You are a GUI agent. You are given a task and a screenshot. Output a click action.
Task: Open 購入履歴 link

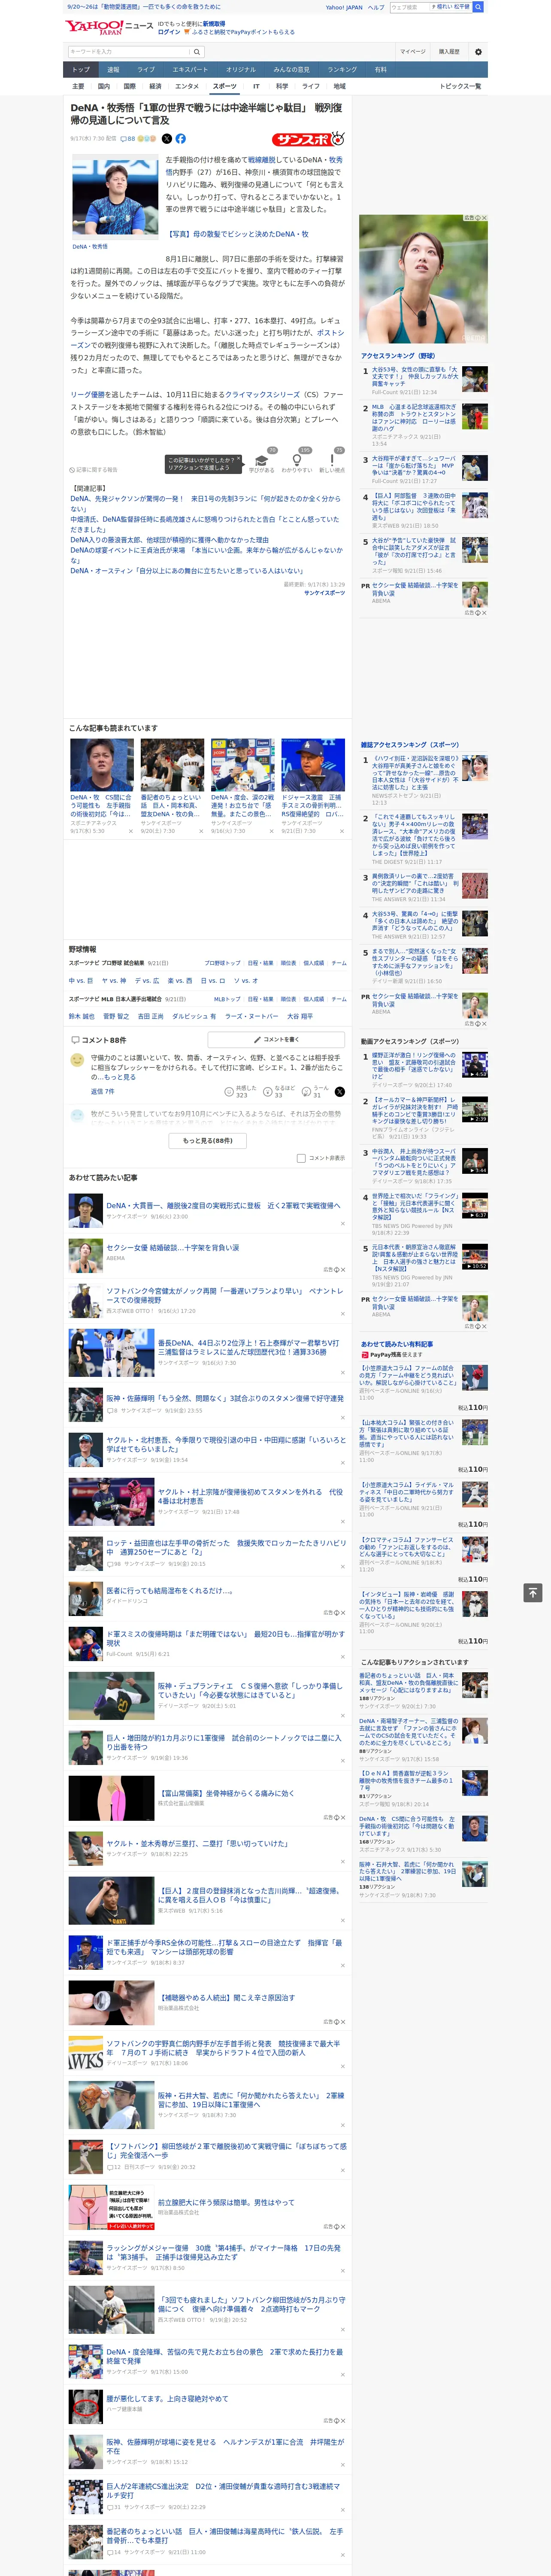pyautogui.click(x=449, y=52)
